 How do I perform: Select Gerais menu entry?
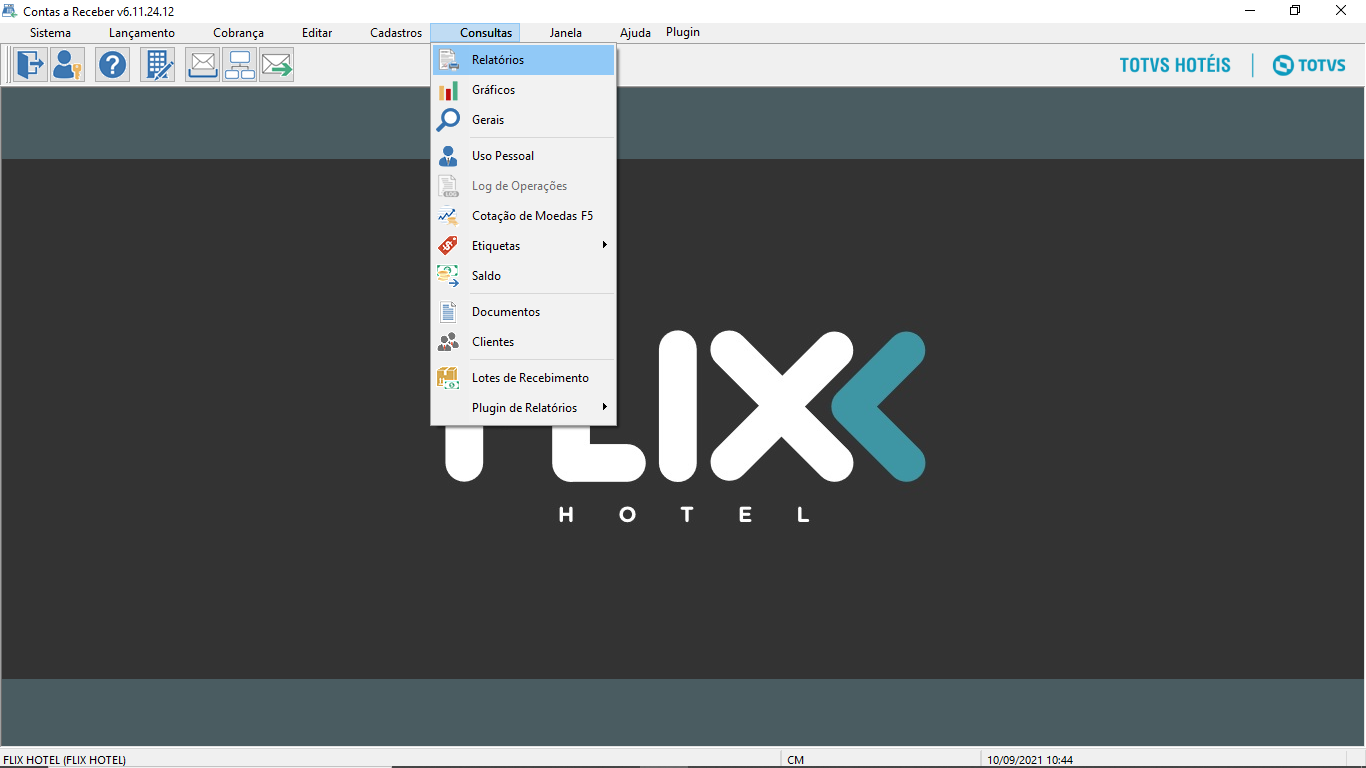pos(524,120)
